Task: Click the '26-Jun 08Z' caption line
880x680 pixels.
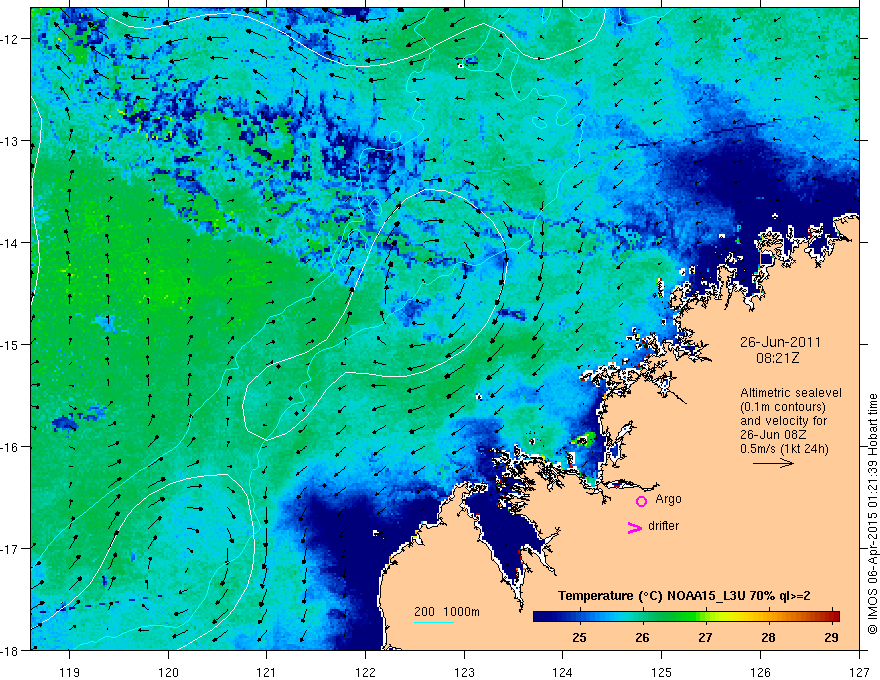Action: coord(774,435)
